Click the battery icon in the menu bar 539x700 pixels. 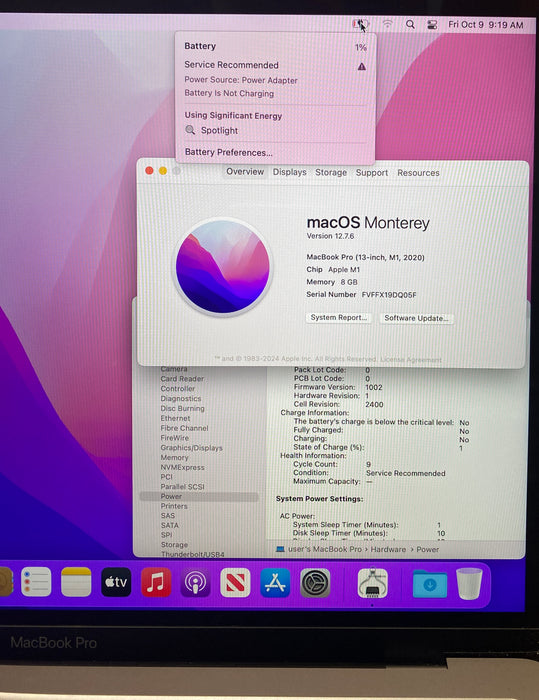tap(359, 24)
